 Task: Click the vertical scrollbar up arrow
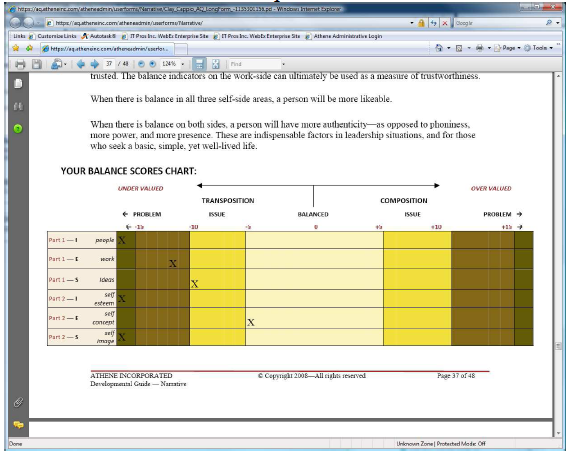point(558,76)
